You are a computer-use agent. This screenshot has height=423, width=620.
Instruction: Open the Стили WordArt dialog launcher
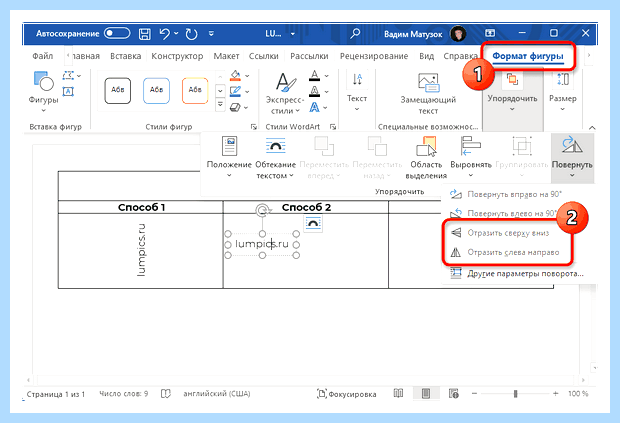point(333,127)
